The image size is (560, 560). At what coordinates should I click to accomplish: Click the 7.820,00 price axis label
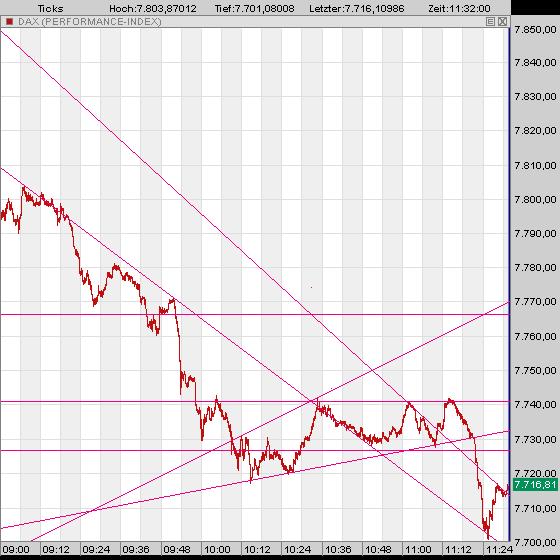[535, 131]
